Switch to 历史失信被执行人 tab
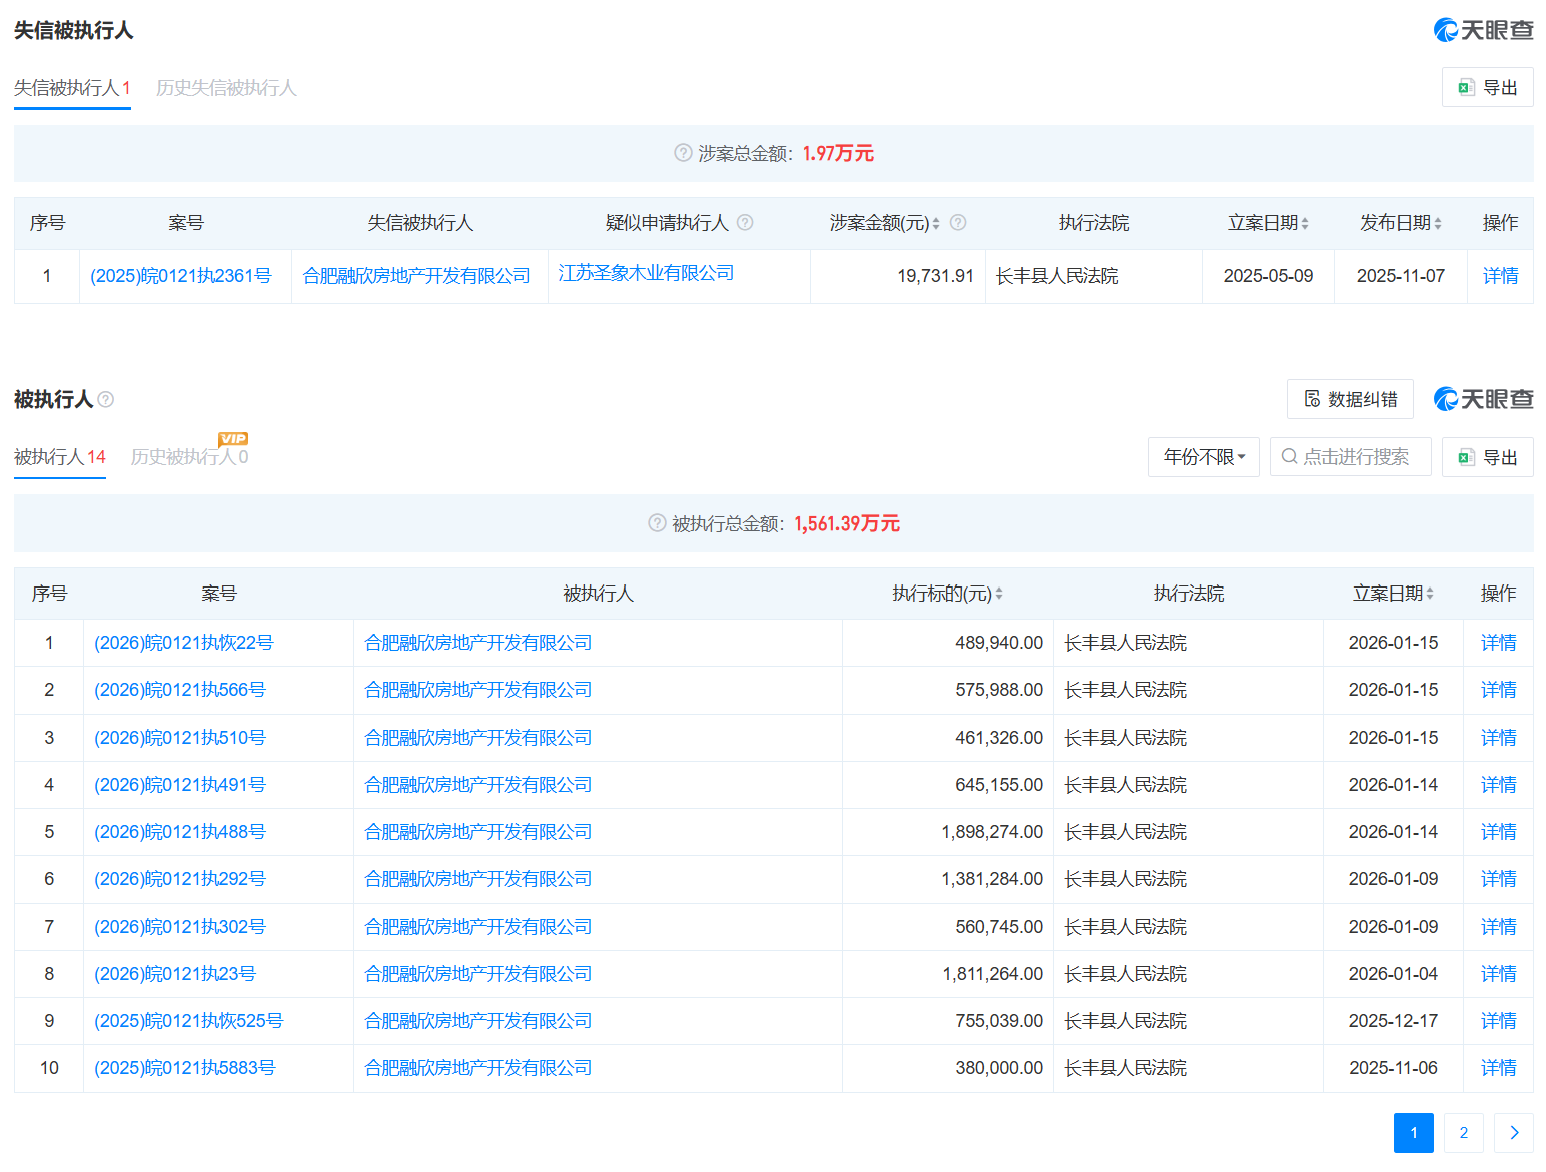 coord(226,88)
